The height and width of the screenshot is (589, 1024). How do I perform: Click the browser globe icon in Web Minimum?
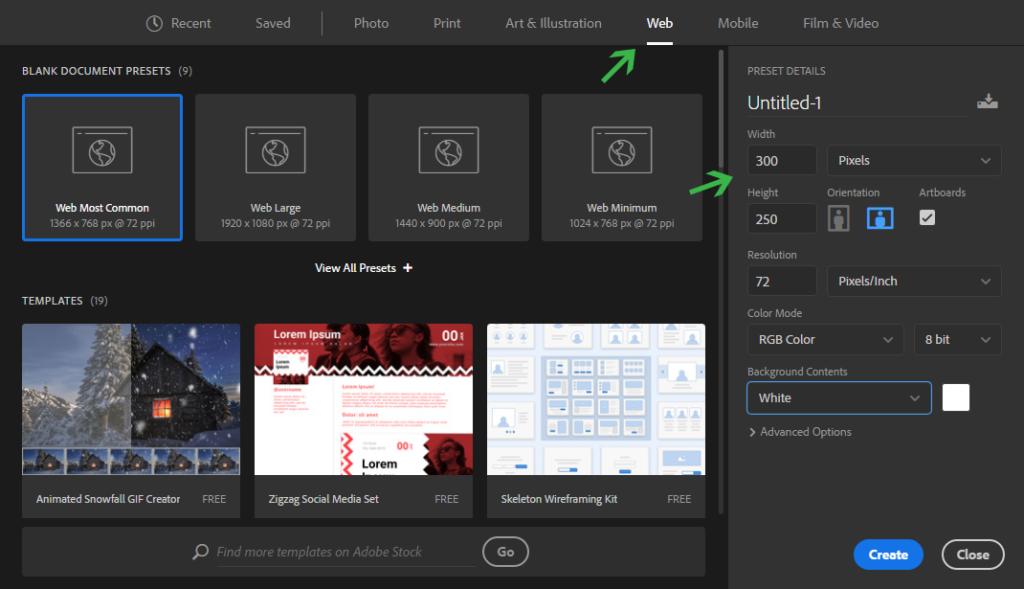(x=622, y=150)
